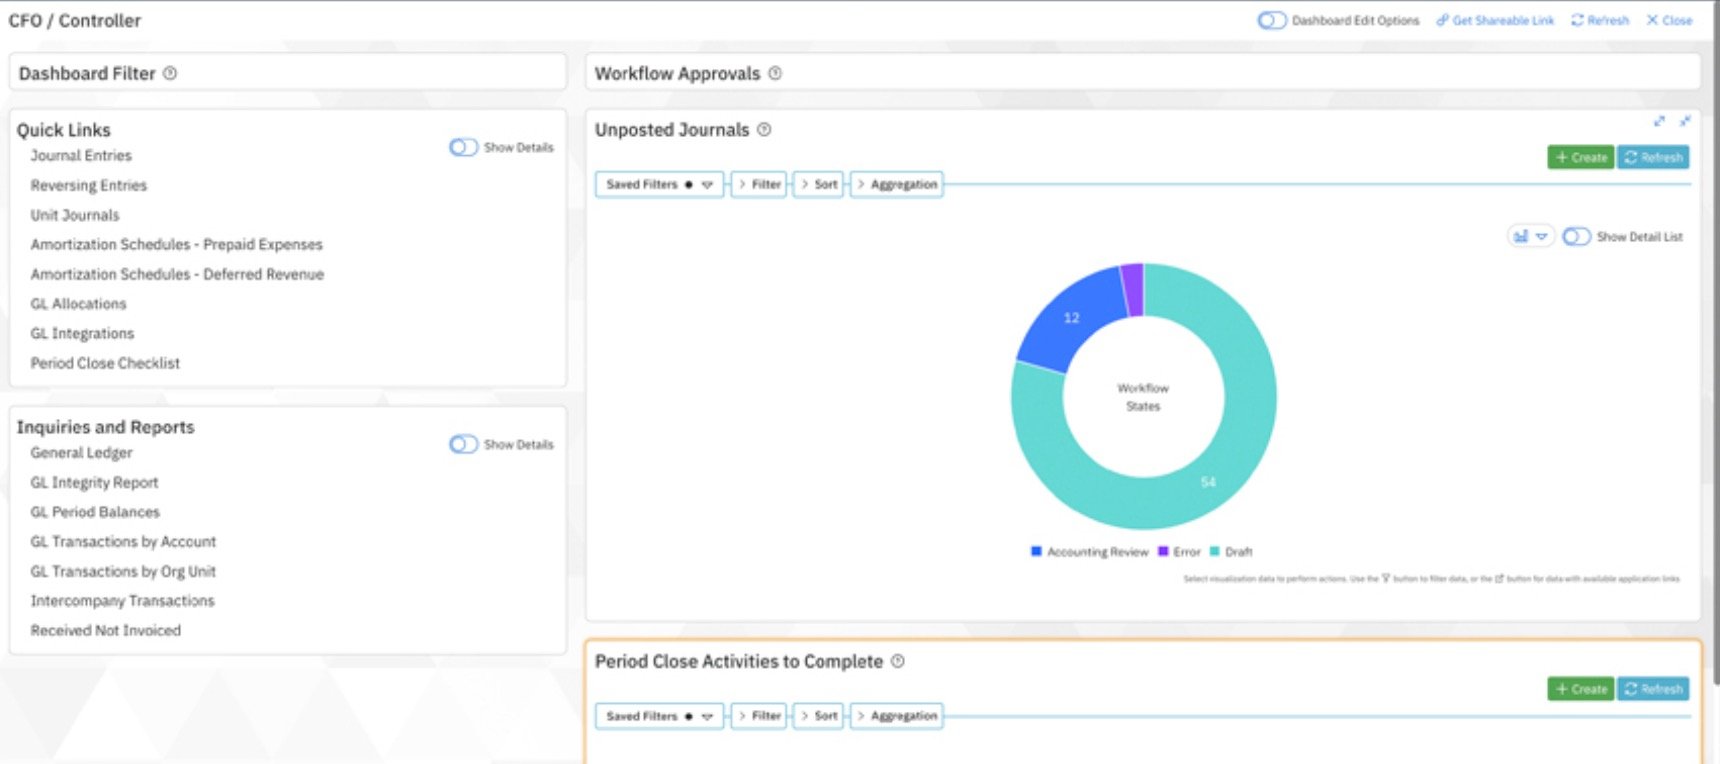The width and height of the screenshot is (1720, 764).
Task: Open the Period Close Checklist link
Action: 105,363
